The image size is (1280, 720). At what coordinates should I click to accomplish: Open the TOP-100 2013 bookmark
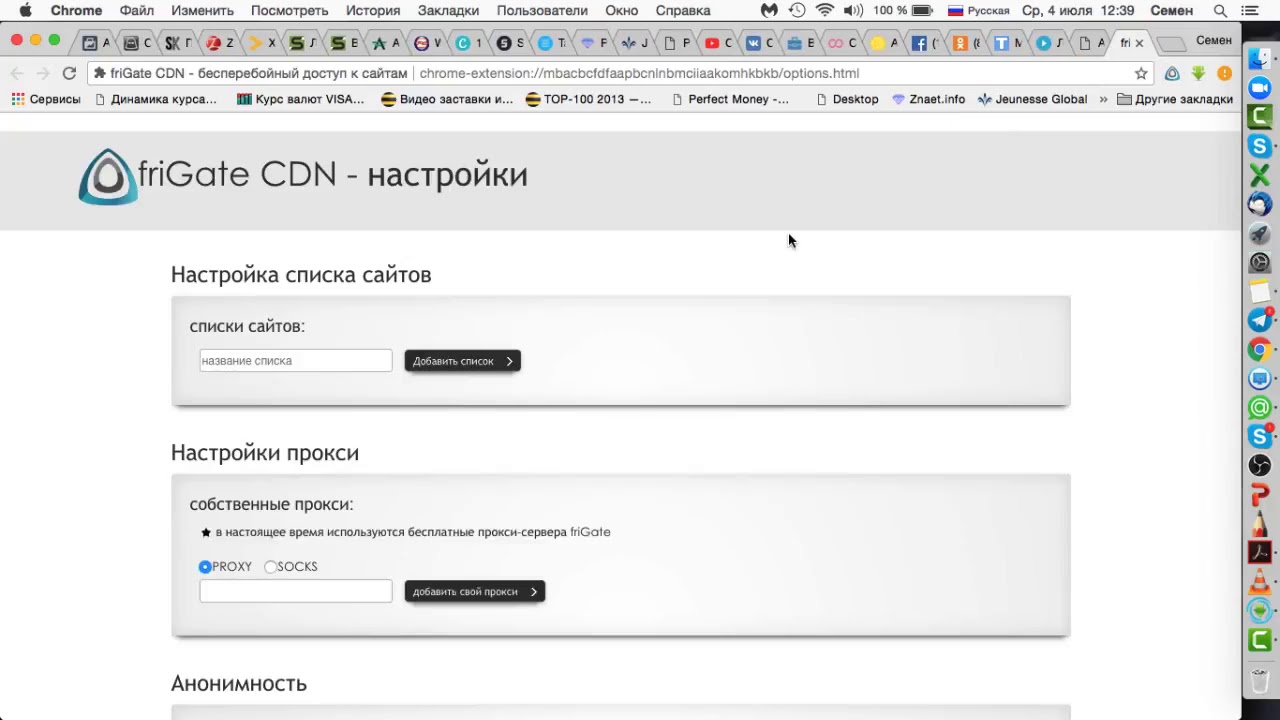click(588, 99)
